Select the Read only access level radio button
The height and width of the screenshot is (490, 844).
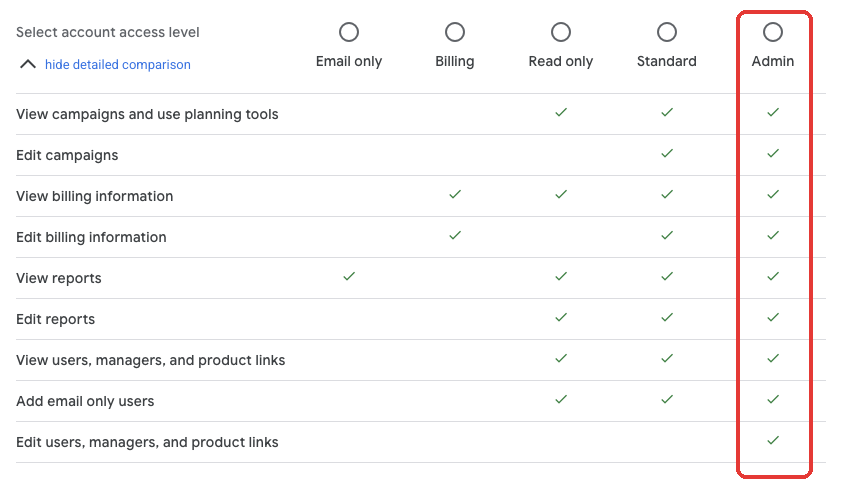(561, 32)
